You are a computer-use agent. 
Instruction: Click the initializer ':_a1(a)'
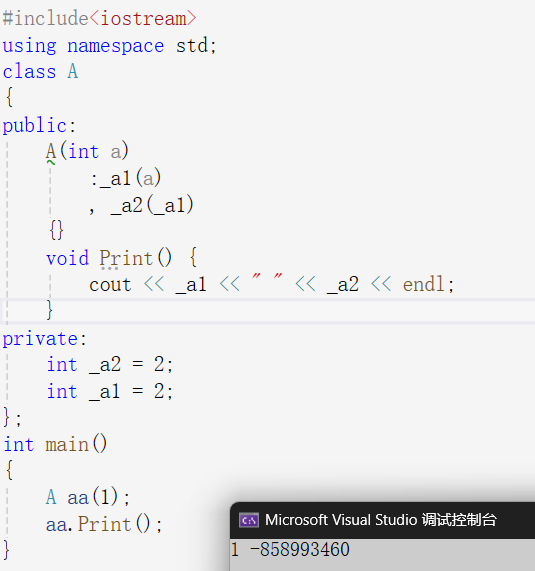point(126,178)
